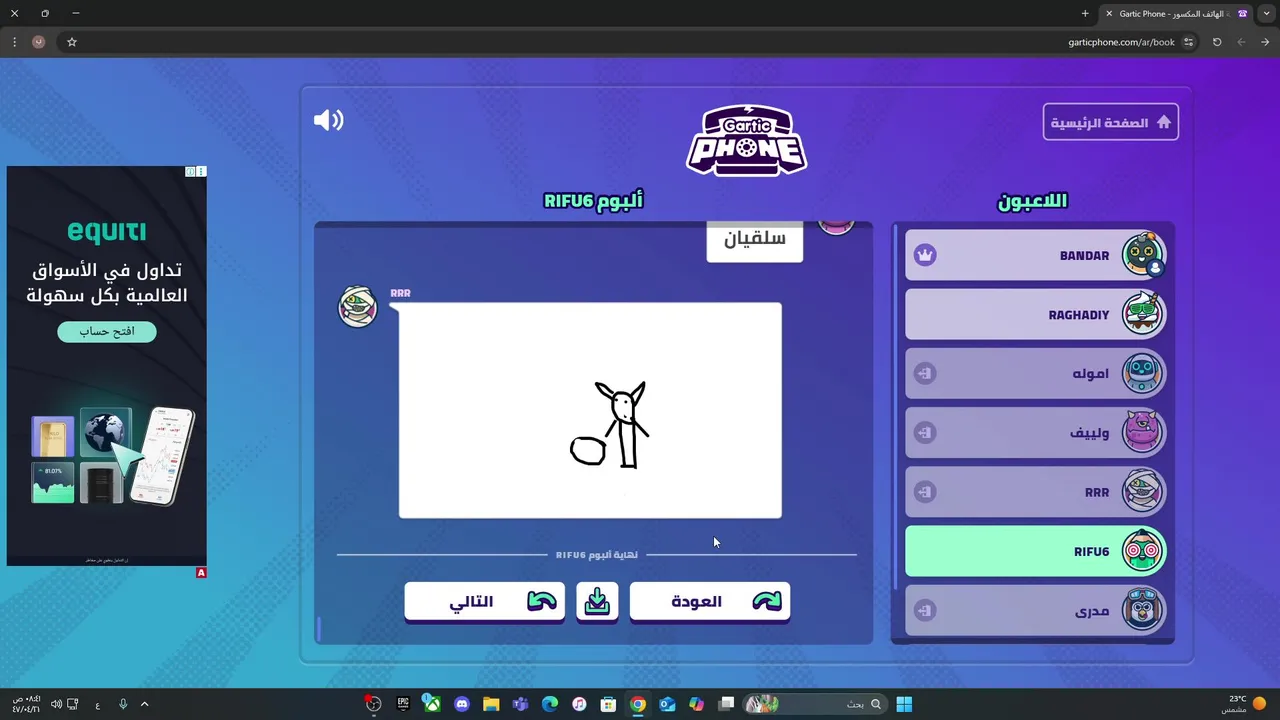Click RIFU6's avatar with spiral eyes
Image resolution: width=1280 pixels, height=720 pixels.
point(1142,551)
